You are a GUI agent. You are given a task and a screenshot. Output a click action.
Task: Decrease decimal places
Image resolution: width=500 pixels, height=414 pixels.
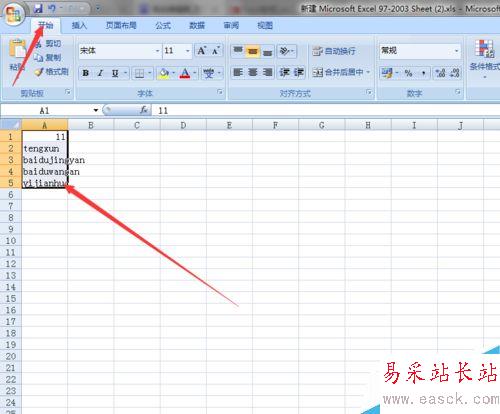point(455,73)
